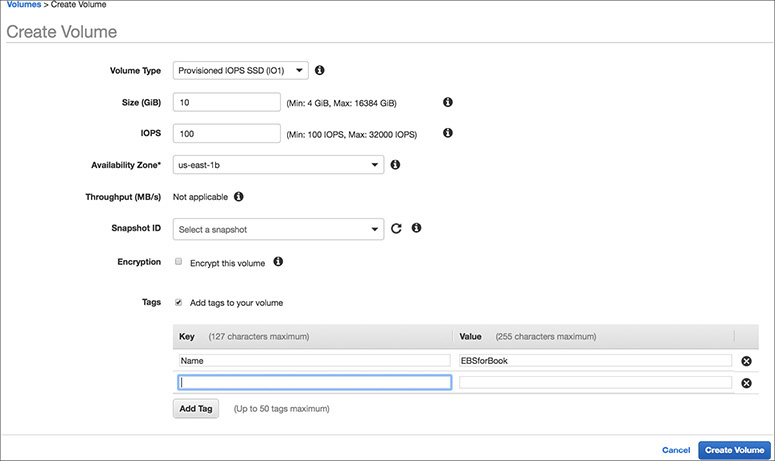Open the Select a snapshot dropdown
The height and width of the screenshot is (461, 775).
click(x=278, y=229)
